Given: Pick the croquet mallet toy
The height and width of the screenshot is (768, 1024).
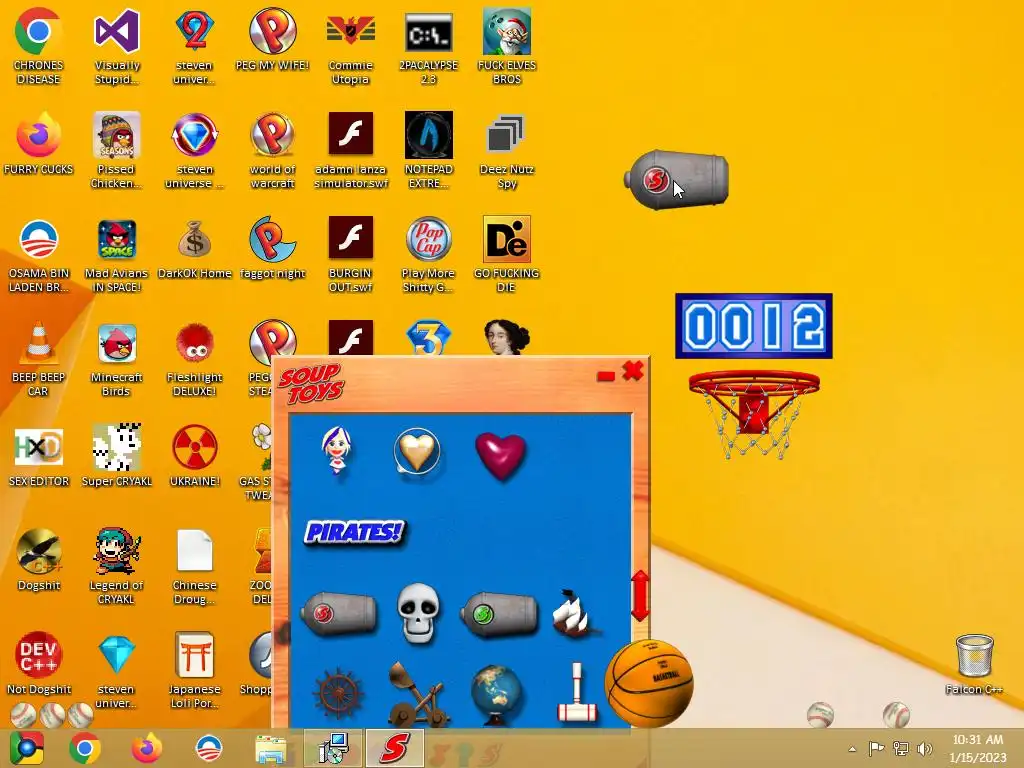Looking at the screenshot, I should [577, 692].
